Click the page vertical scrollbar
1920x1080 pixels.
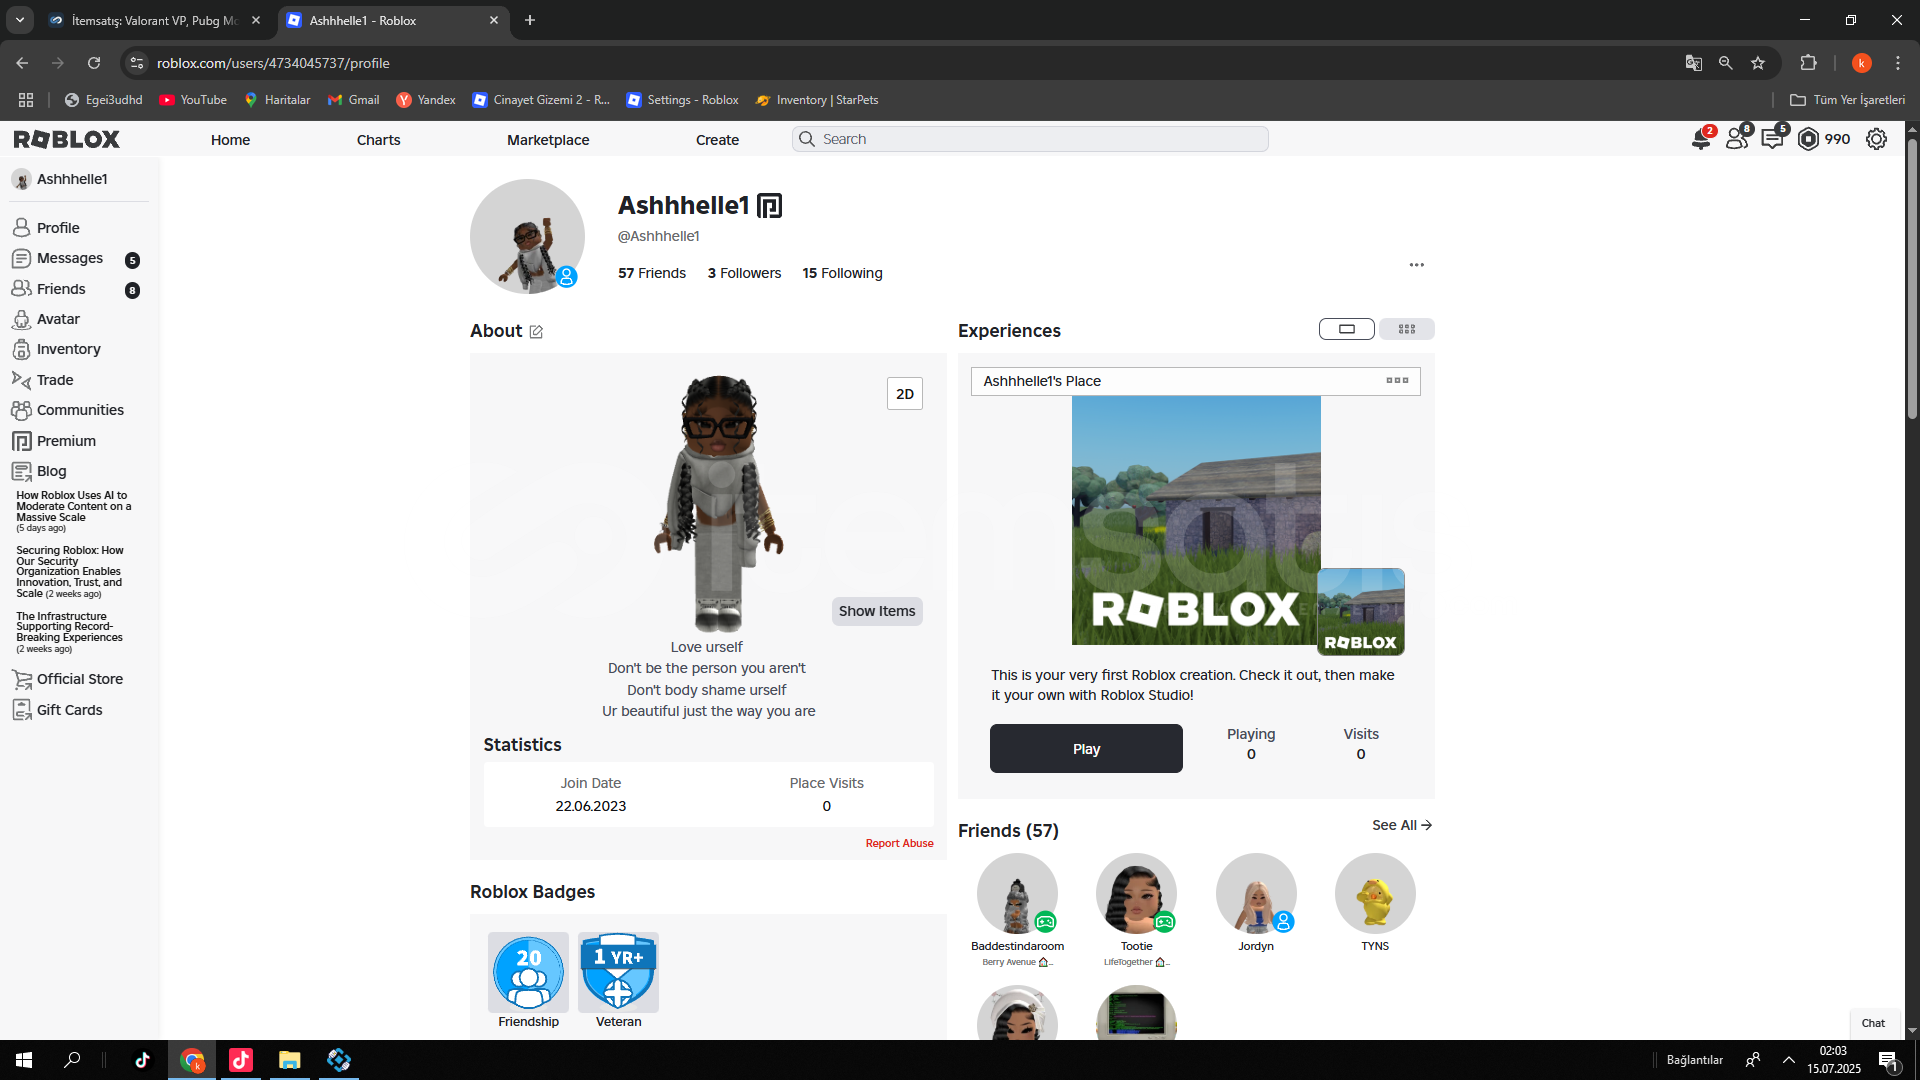point(1912,280)
